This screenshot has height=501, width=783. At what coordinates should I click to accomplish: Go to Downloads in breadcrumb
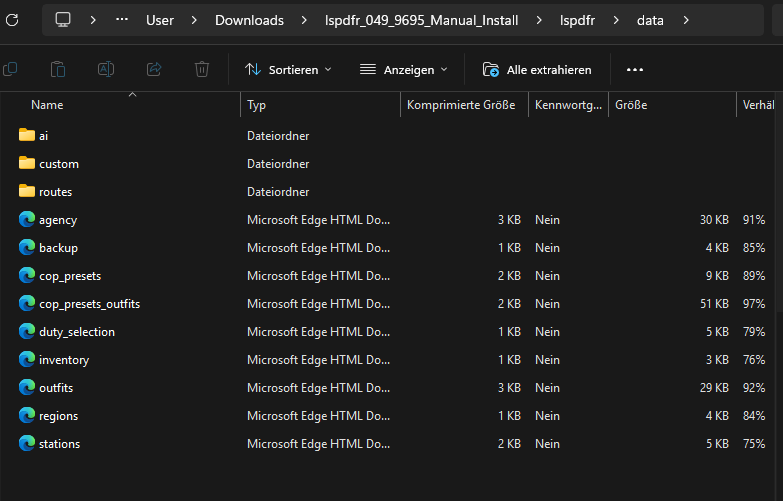[249, 20]
